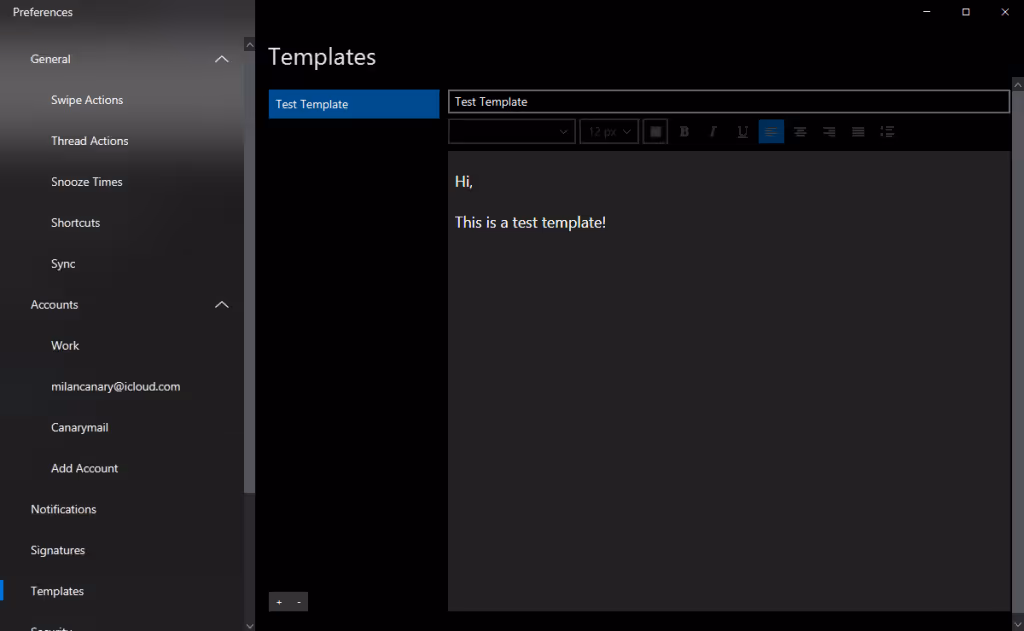Open Sync preferences
The width and height of the screenshot is (1024, 631).
63,264
